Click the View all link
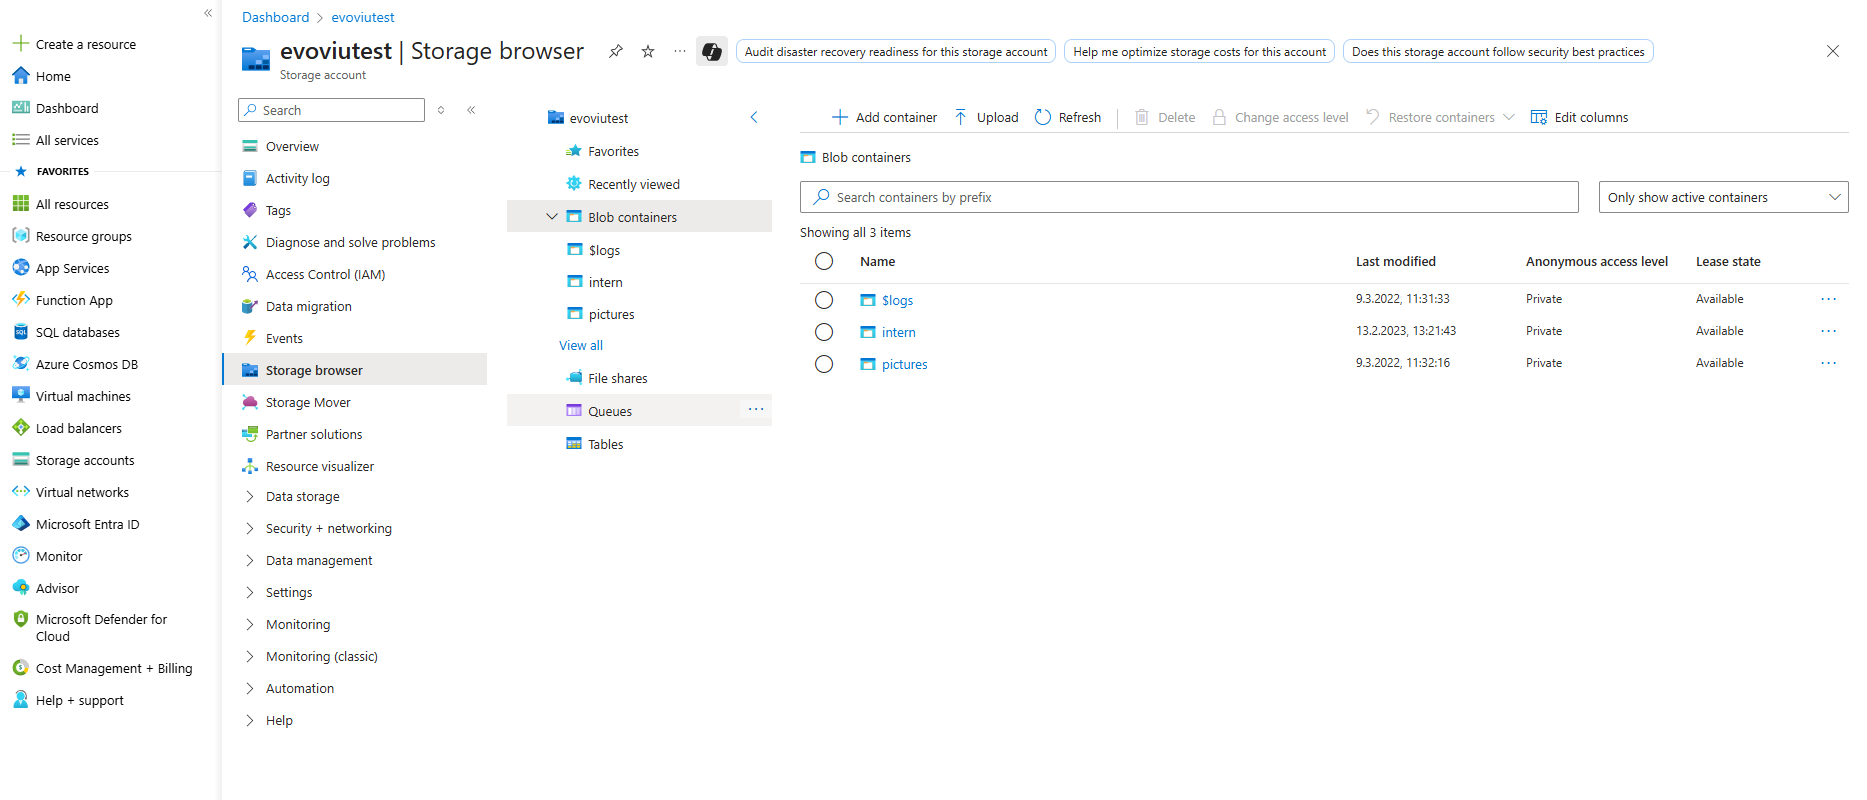The image size is (1867, 800). pyautogui.click(x=581, y=345)
